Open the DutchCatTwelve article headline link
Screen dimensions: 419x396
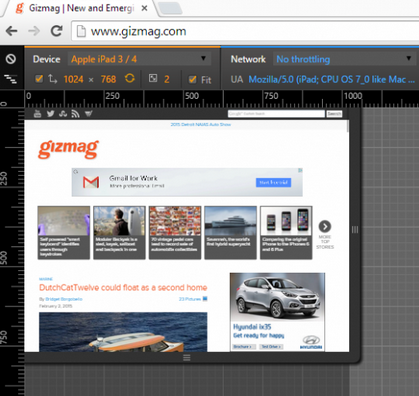click(x=123, y=288)
